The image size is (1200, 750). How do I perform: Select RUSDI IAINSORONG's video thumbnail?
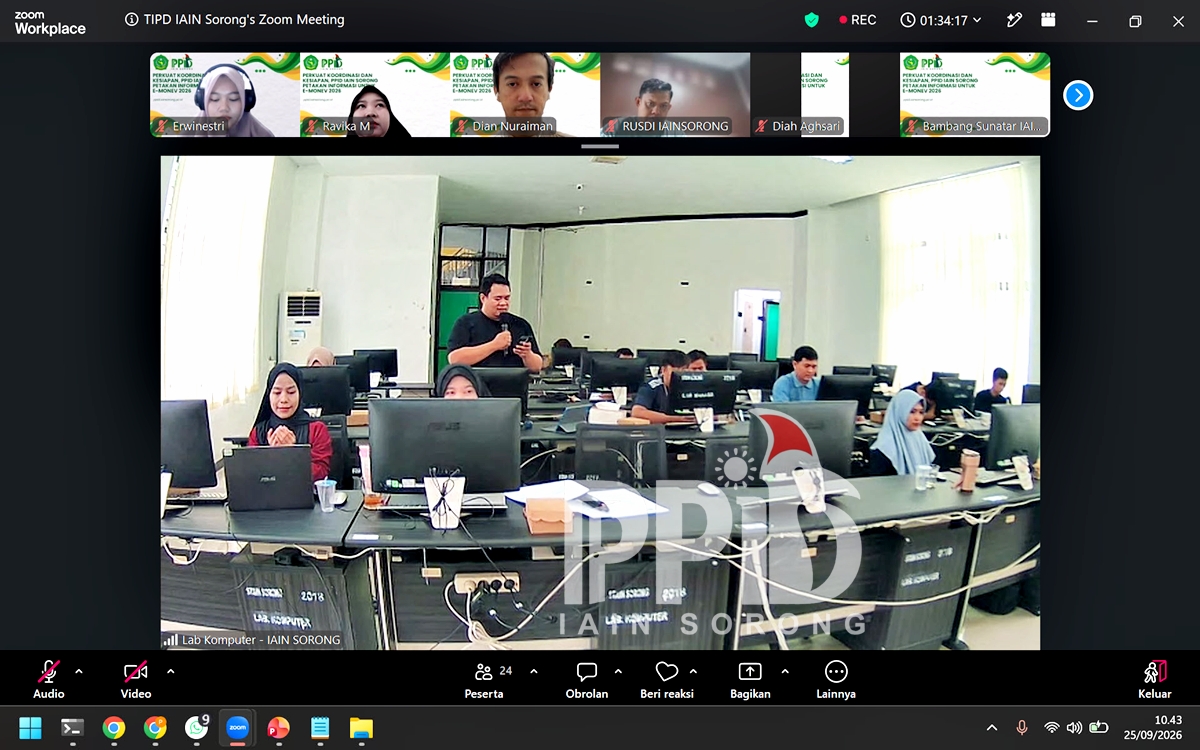pyautogui.click(x=675, y=95)
